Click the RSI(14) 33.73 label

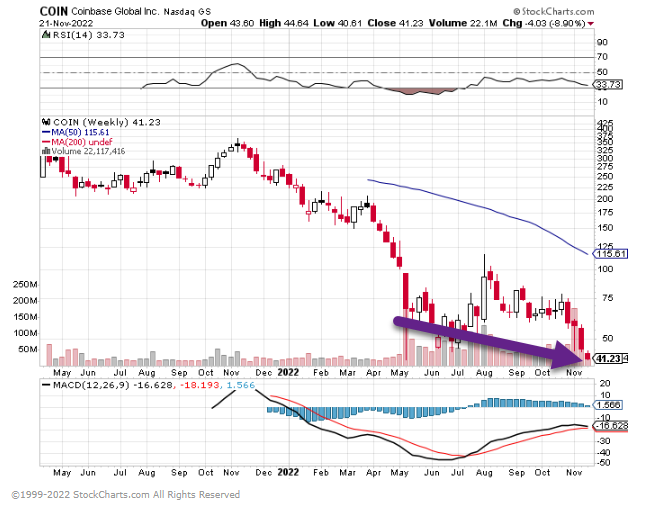[x=88, y=35]
